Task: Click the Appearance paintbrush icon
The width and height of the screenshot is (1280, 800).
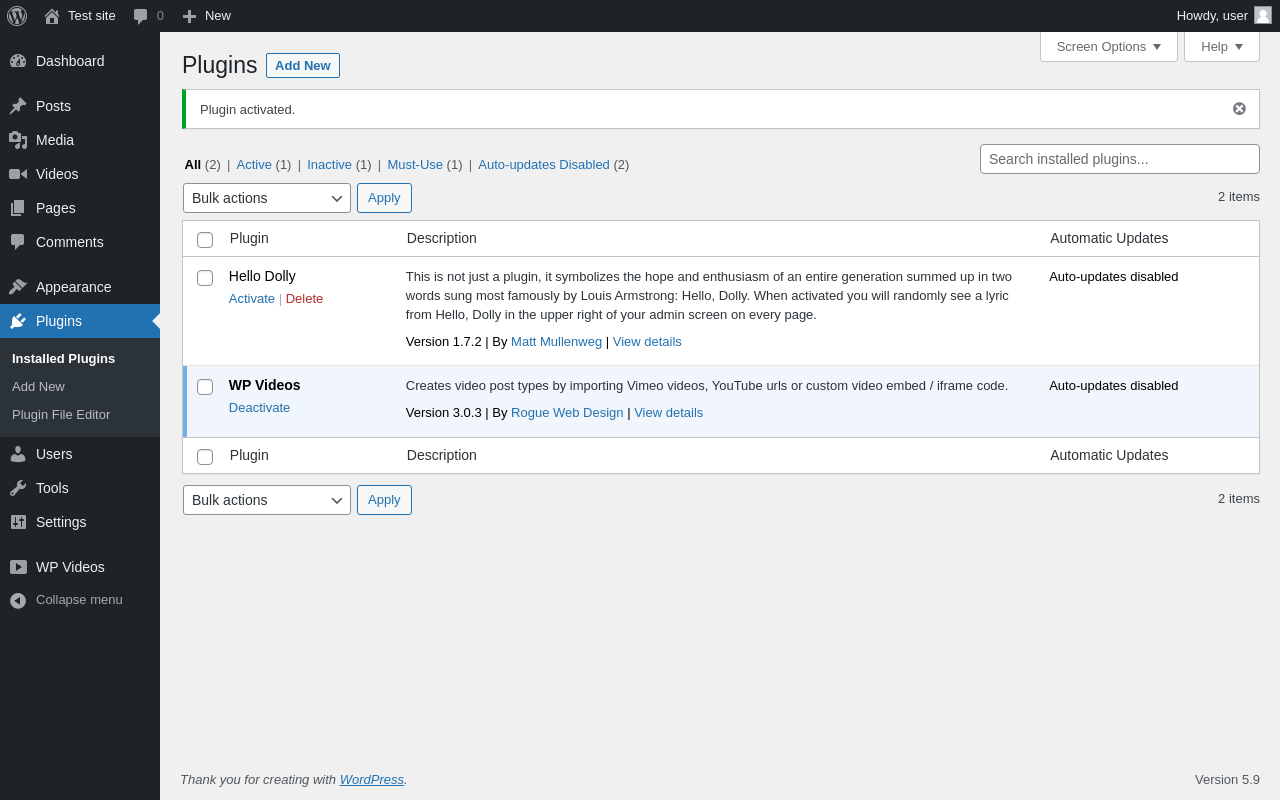Action: tap(18, 287)
